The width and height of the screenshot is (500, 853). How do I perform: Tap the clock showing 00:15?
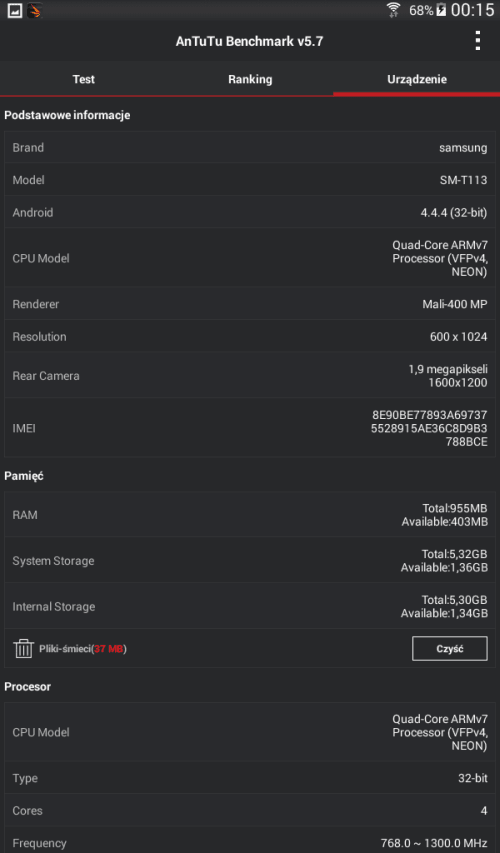tap(472, 10)
